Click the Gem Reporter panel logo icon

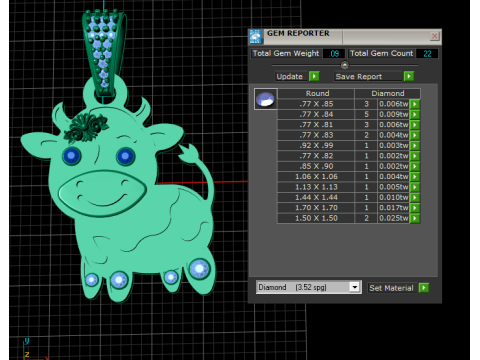point(256,37)
